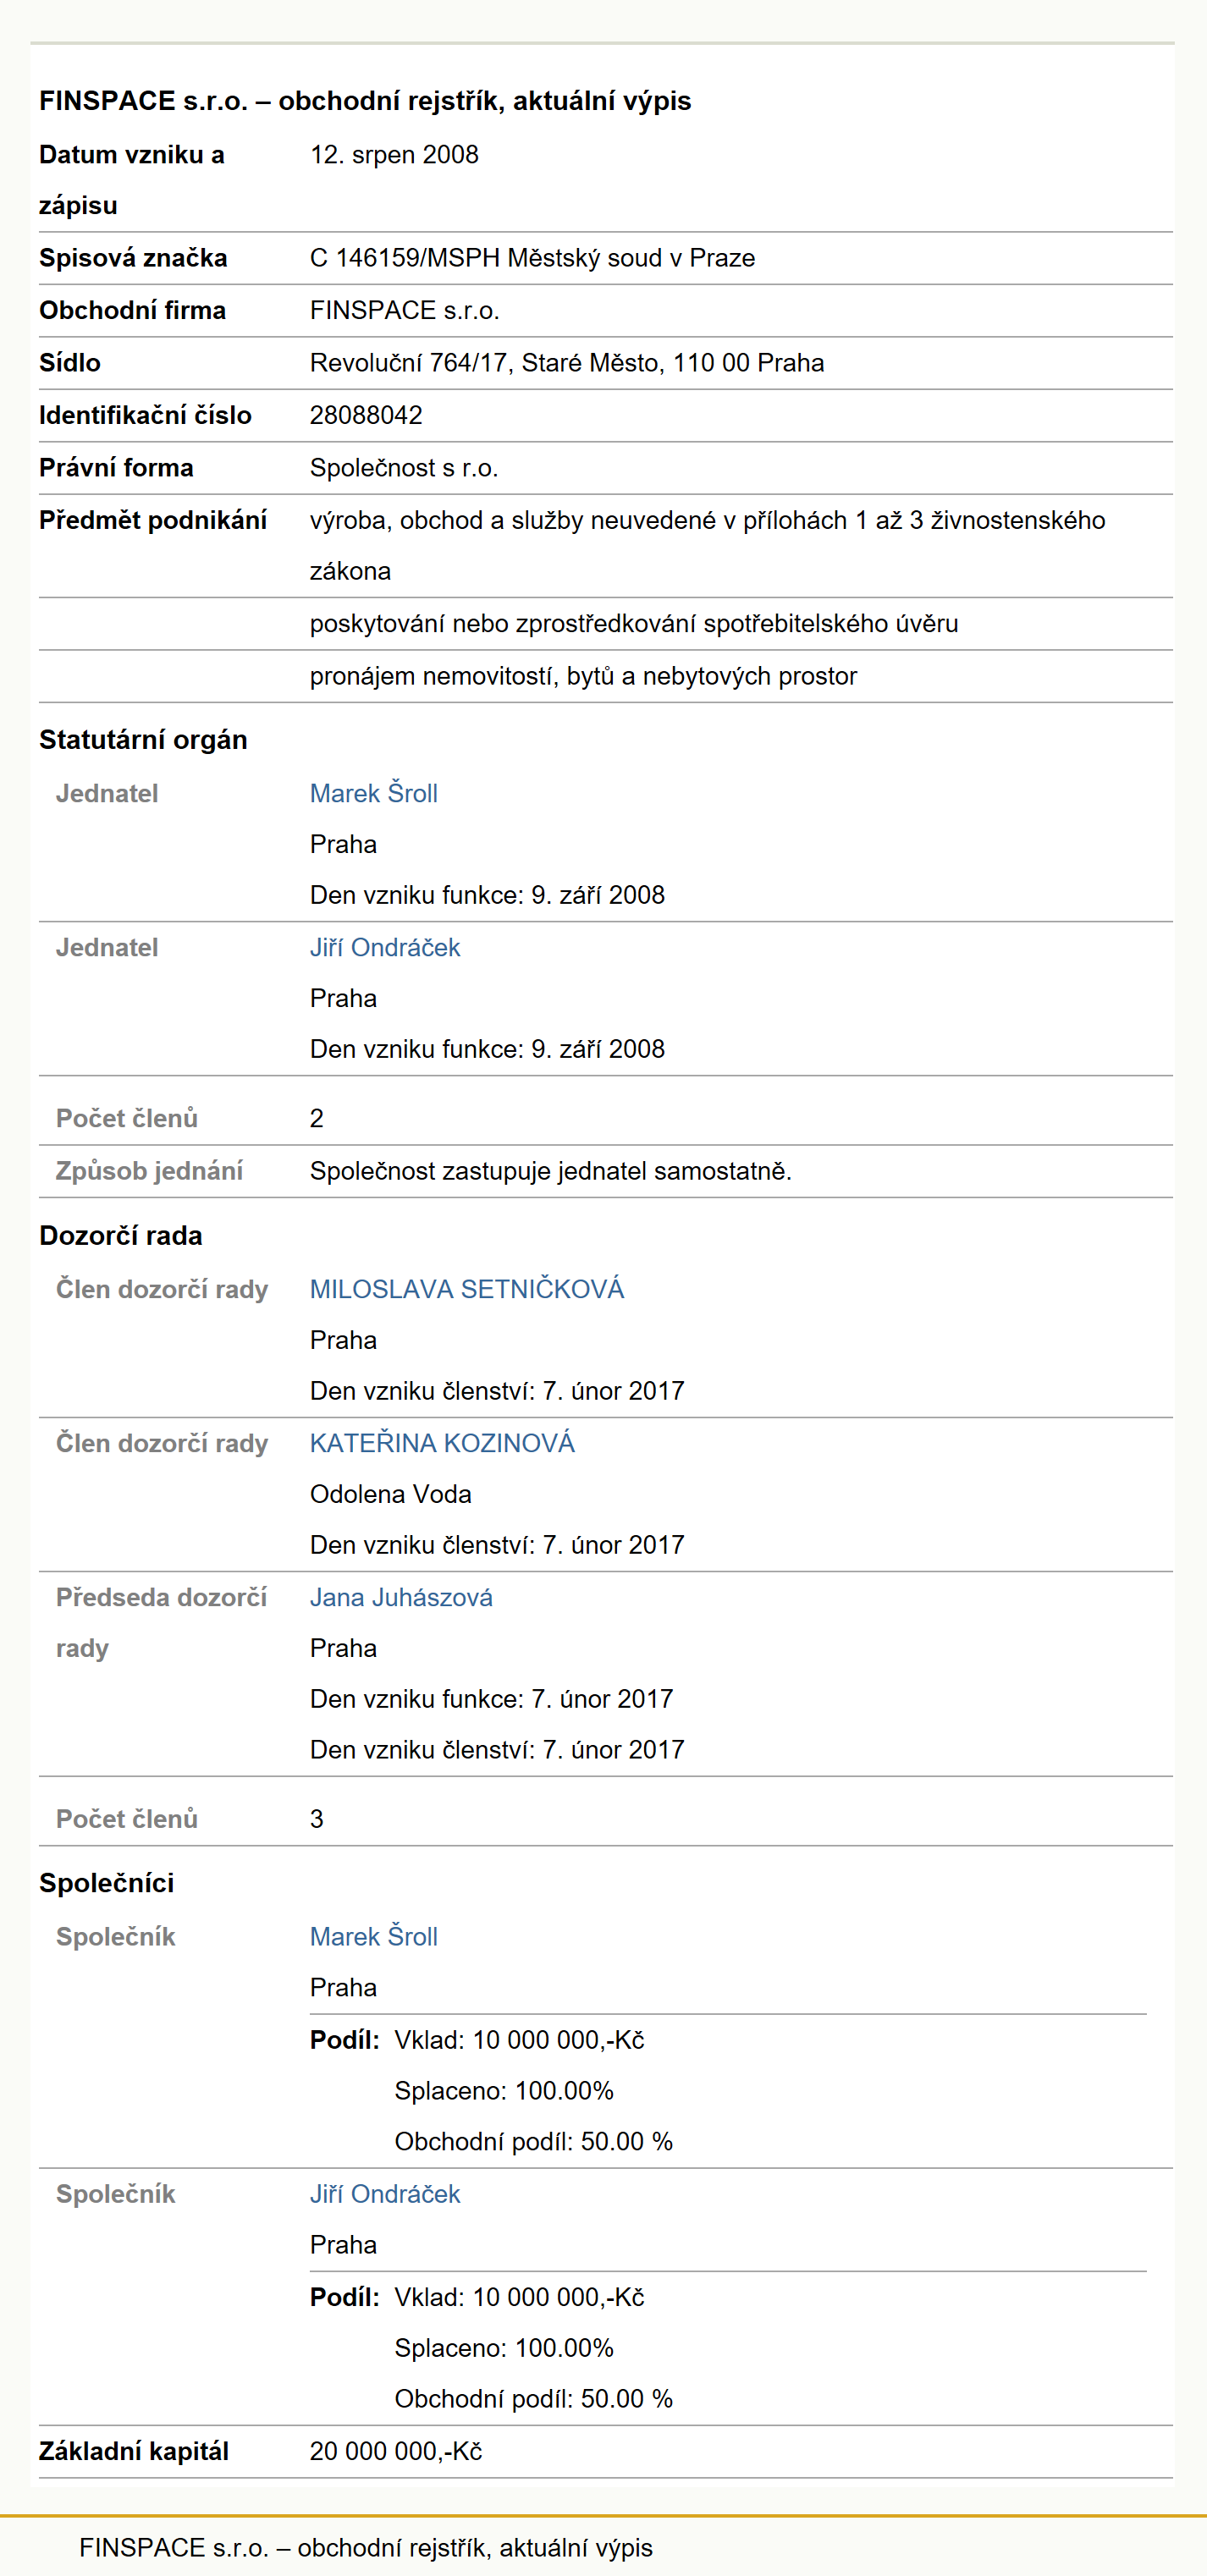Click the Spisová značka court file value
Image resolution: width=1207 pixels, height=2576 pixels.
[532, 258]
